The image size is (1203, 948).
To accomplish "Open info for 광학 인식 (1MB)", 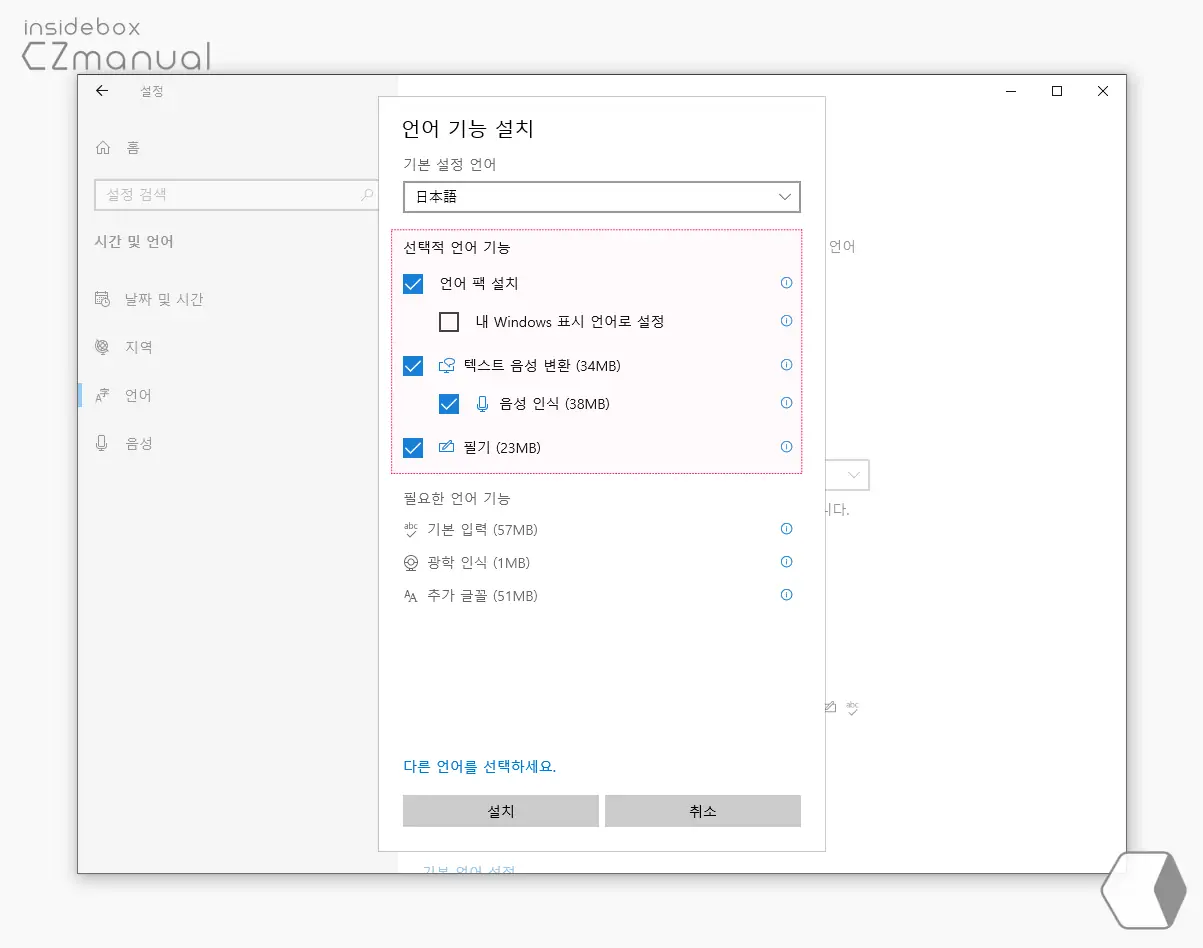I will click(786, 562).
